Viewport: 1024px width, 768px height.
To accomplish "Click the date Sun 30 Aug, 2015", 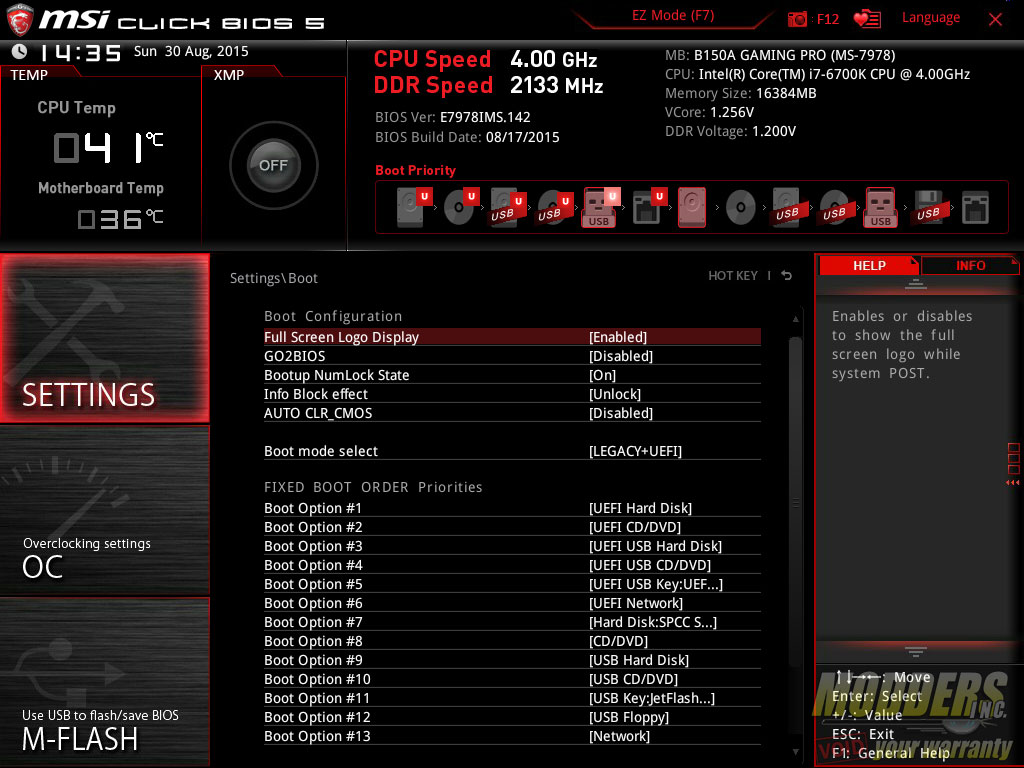I will (x=191, y=51).
